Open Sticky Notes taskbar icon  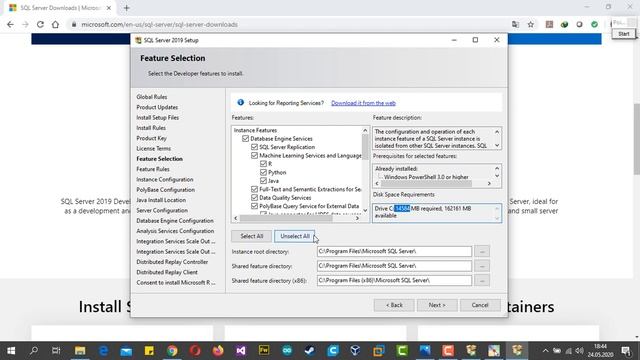pos(149,351)
